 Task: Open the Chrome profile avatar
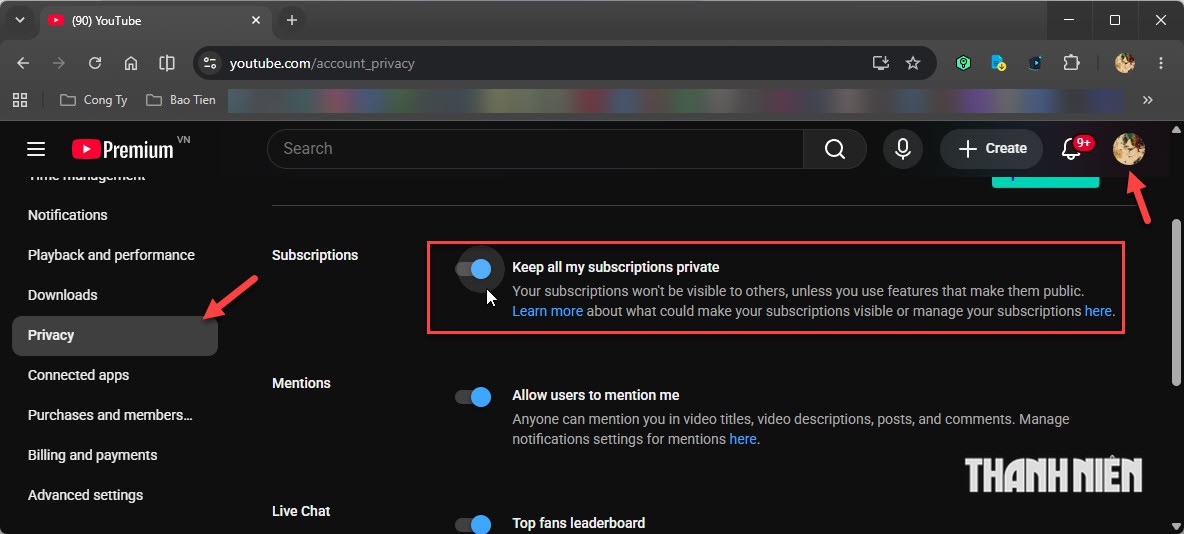pos(1125,63)
